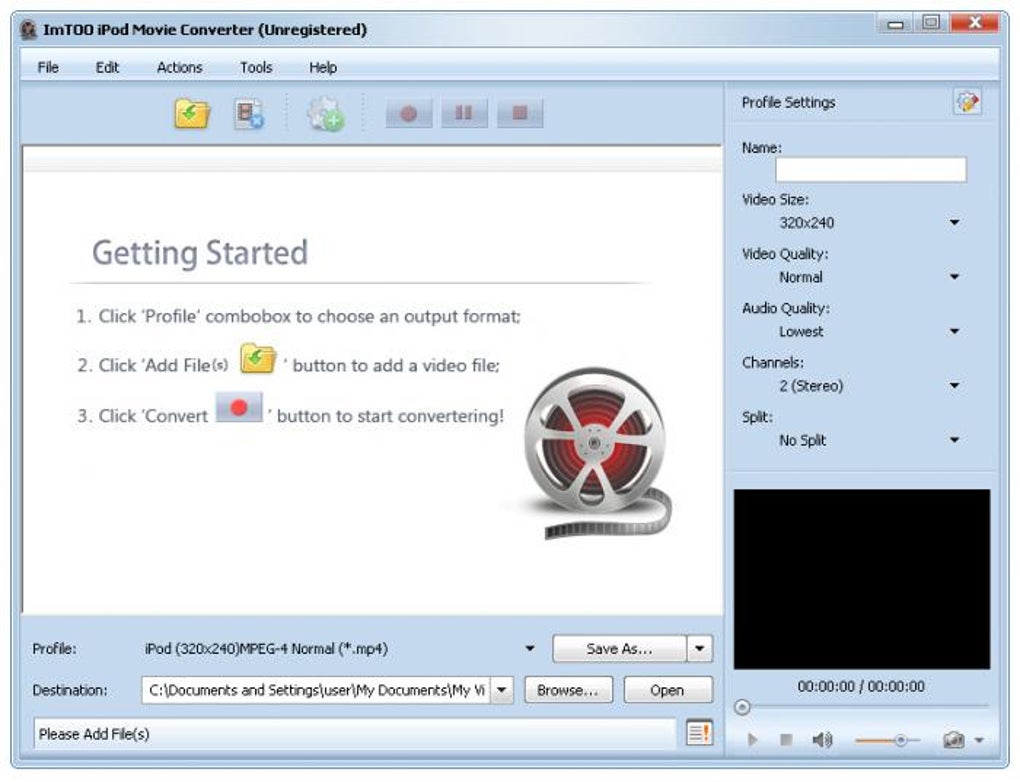
Task: Click the Profile Settings edit icon
Action: pos(967,102)
